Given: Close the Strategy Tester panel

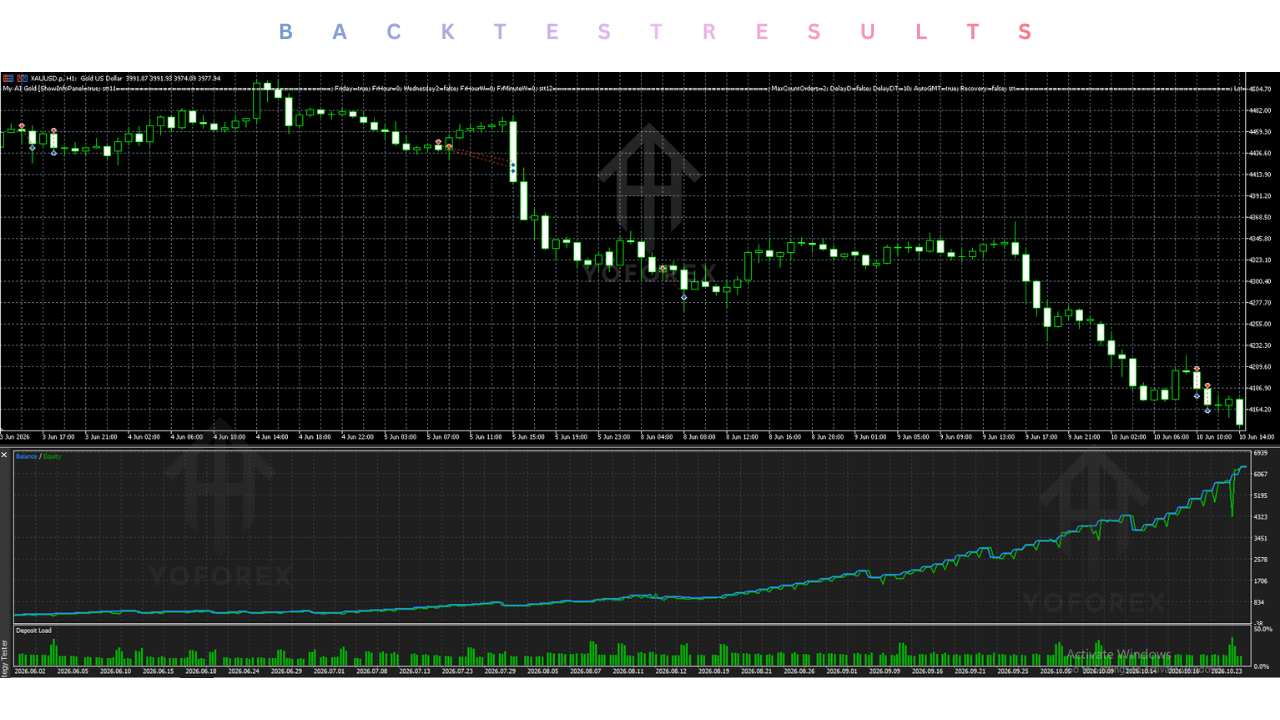Looking at the screenshot, I should [4, 455].
